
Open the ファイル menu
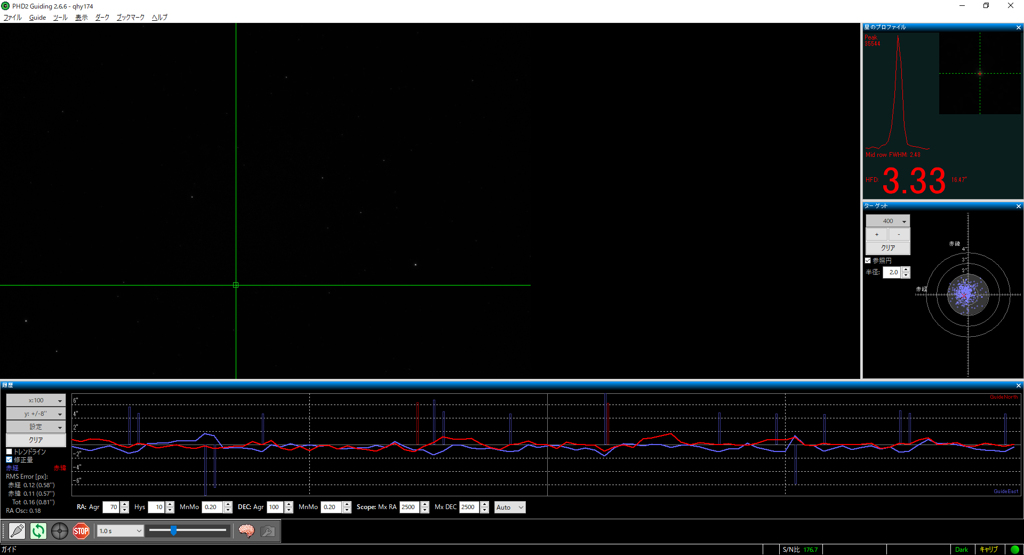click(x=12, y=18)
